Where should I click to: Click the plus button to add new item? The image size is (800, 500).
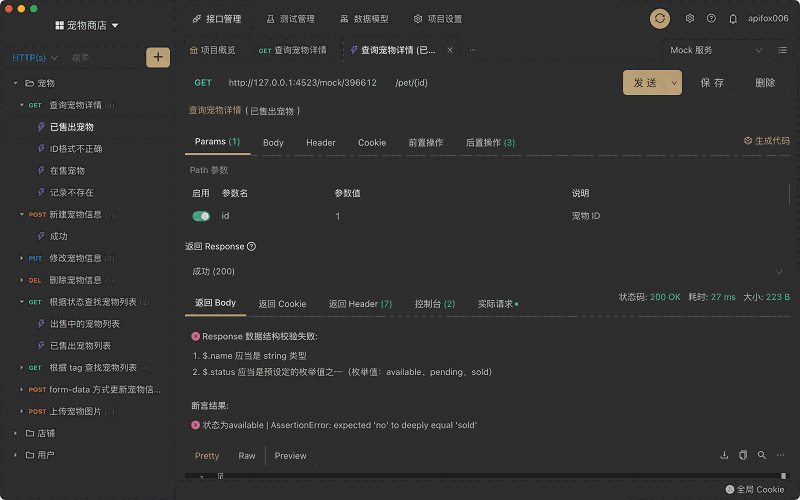158,57
